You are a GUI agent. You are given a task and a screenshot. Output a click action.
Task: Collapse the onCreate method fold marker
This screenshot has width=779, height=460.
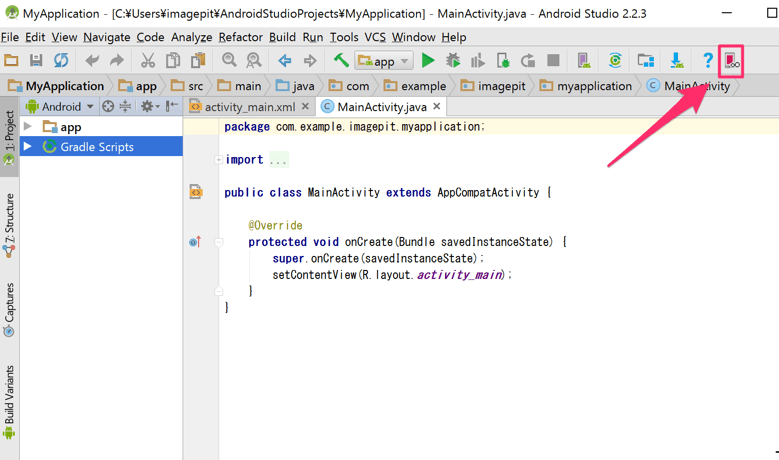pyautogui.click(x=219, y=242)
